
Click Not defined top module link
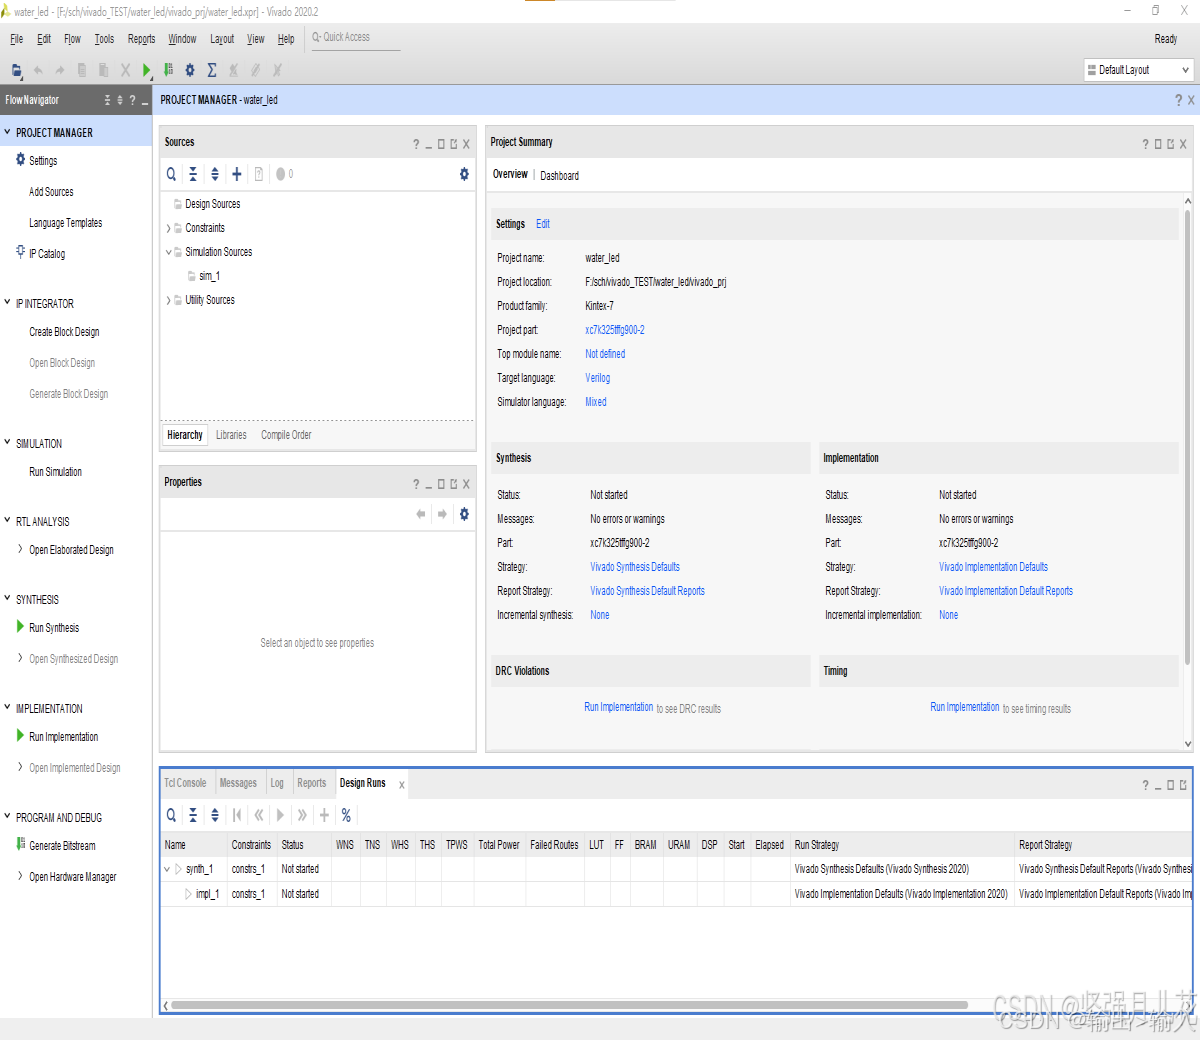coord(605,354)
